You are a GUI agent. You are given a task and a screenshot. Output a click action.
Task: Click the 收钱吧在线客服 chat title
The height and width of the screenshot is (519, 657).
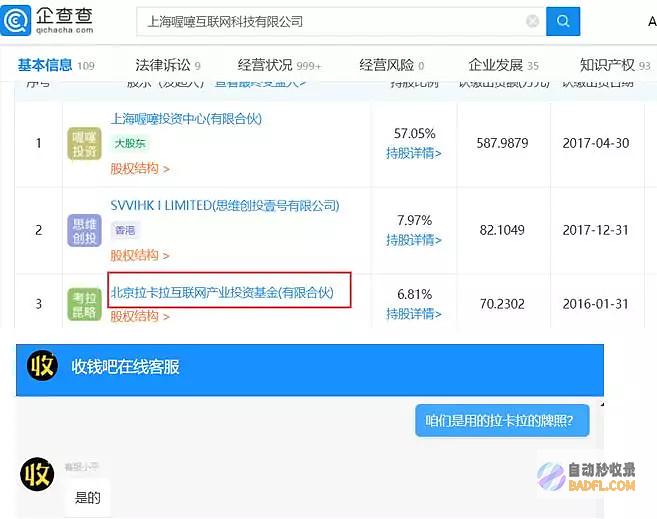pos(125,367)
